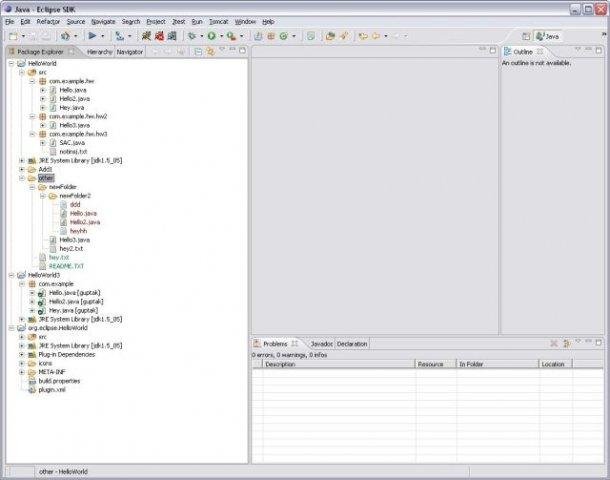Open the Tomcat menu
Viewport: 610px width, 480px height.
point(218,22)
